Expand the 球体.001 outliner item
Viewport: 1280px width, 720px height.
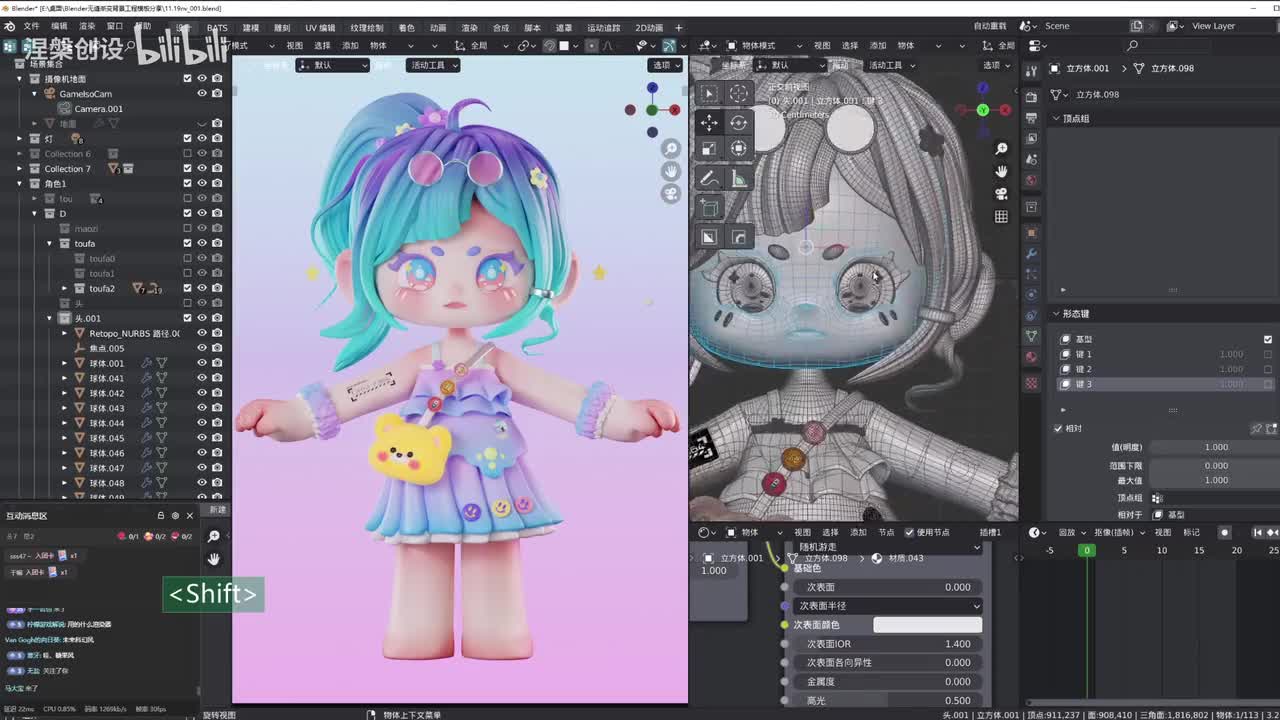coord(65,363)
